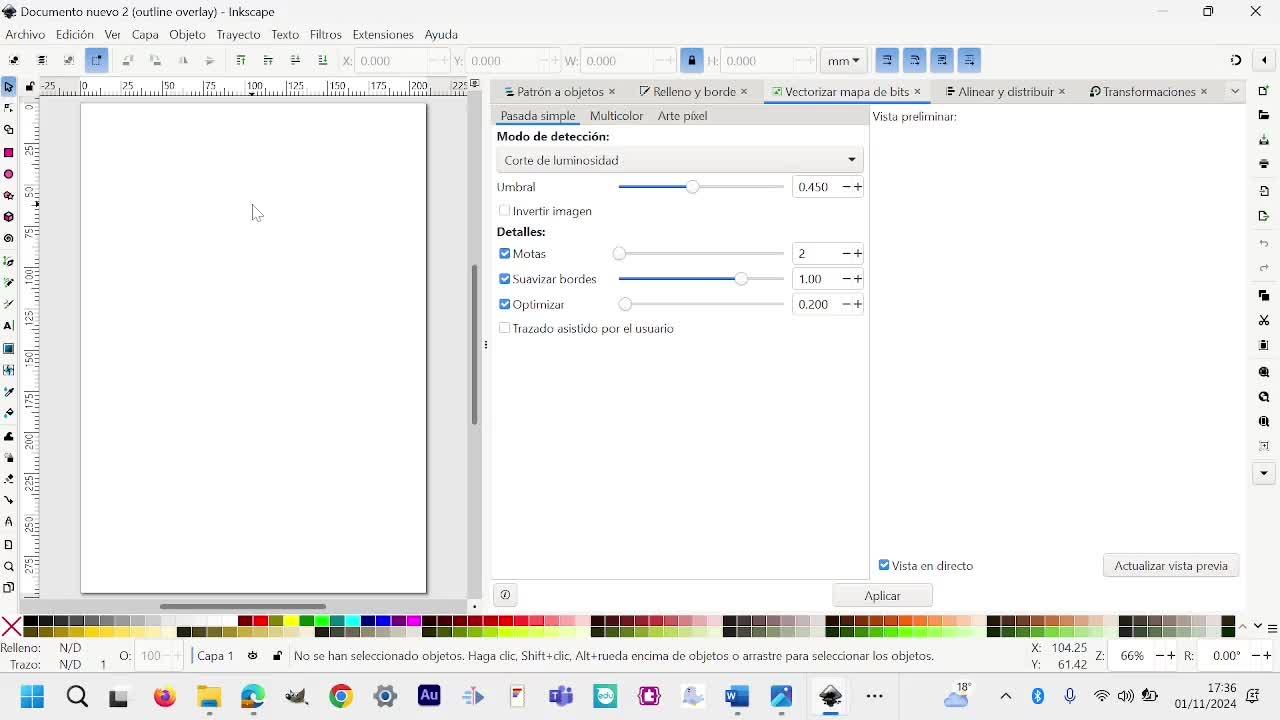1280x720 pixels.
Task: Enable the Invertir imagen checkbox
Action: (505, 211)
